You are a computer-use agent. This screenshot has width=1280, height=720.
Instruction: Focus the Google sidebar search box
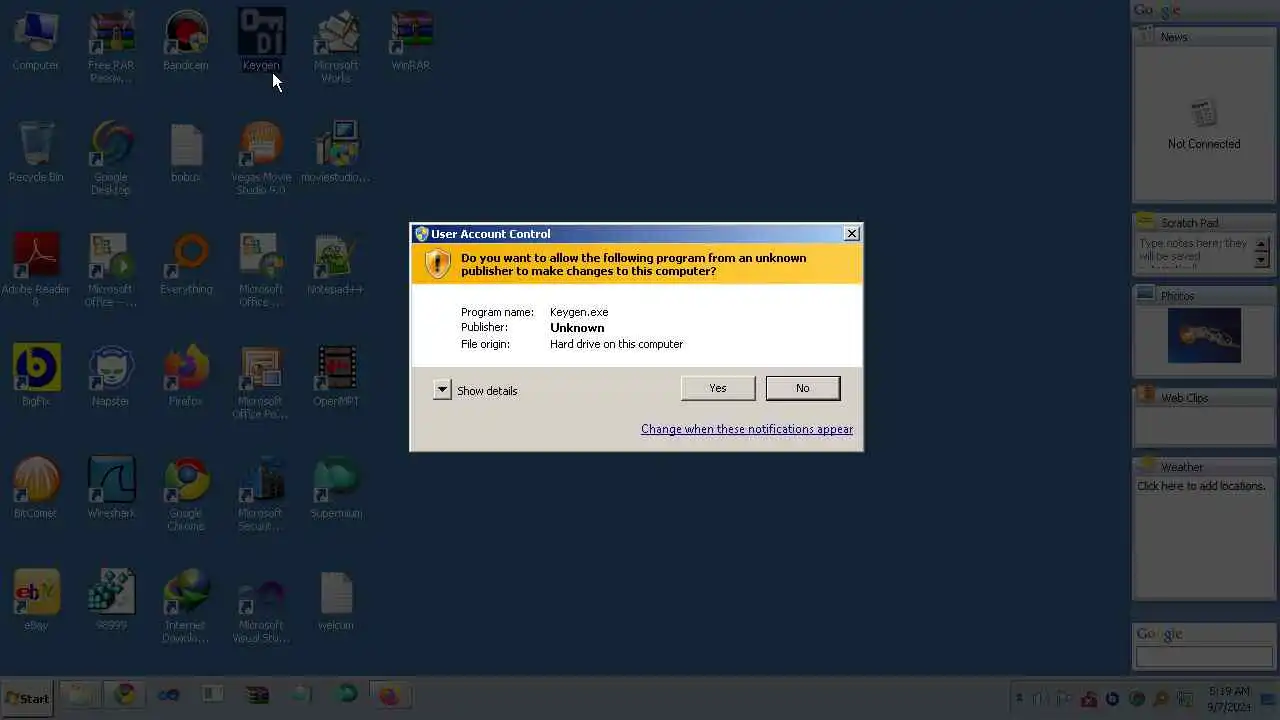pyautogui.click(x=1204, y=657)
